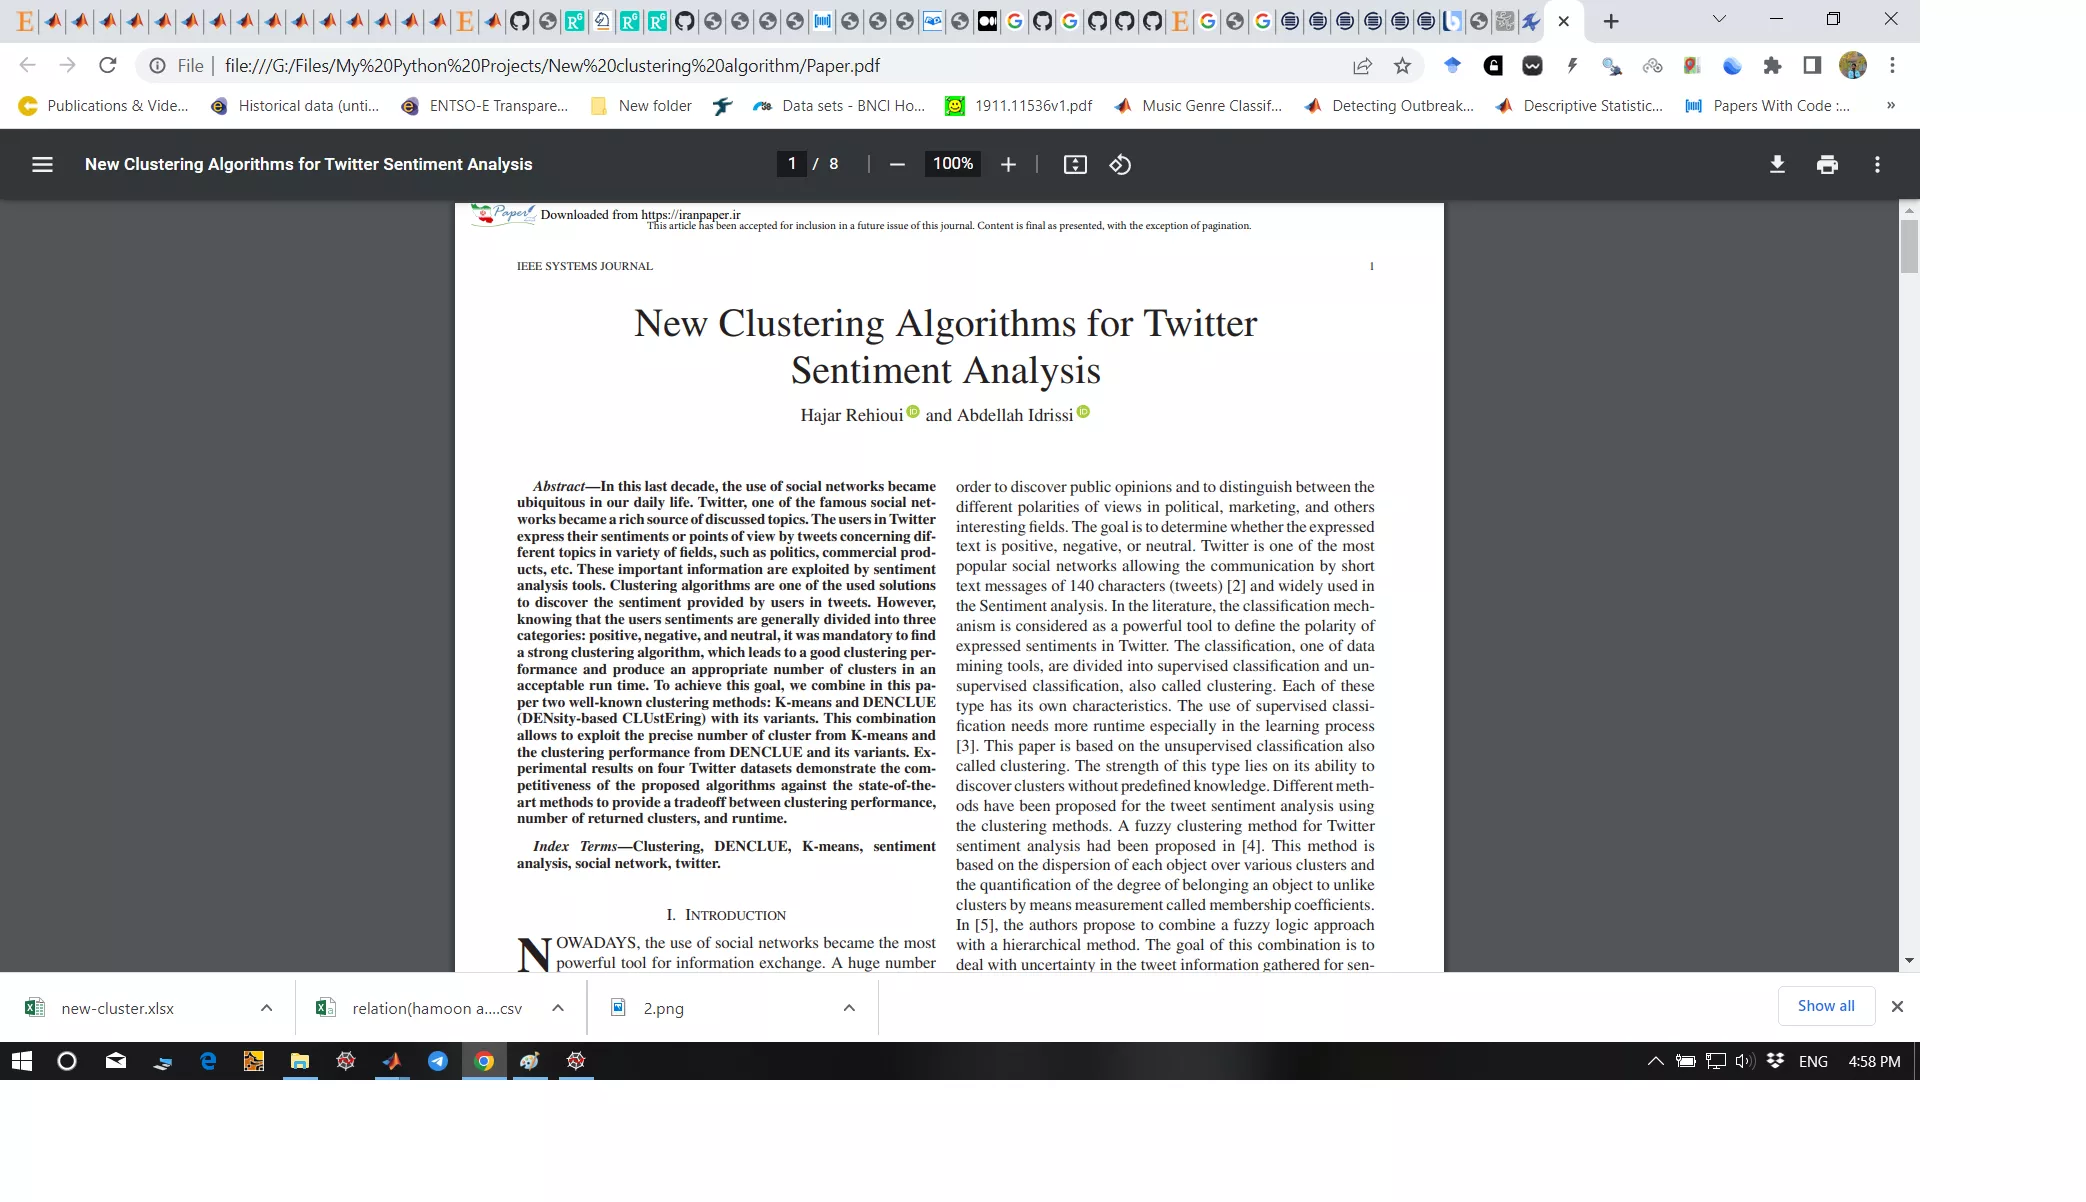Open the Historical data bookmark

(x=295, y=106)
